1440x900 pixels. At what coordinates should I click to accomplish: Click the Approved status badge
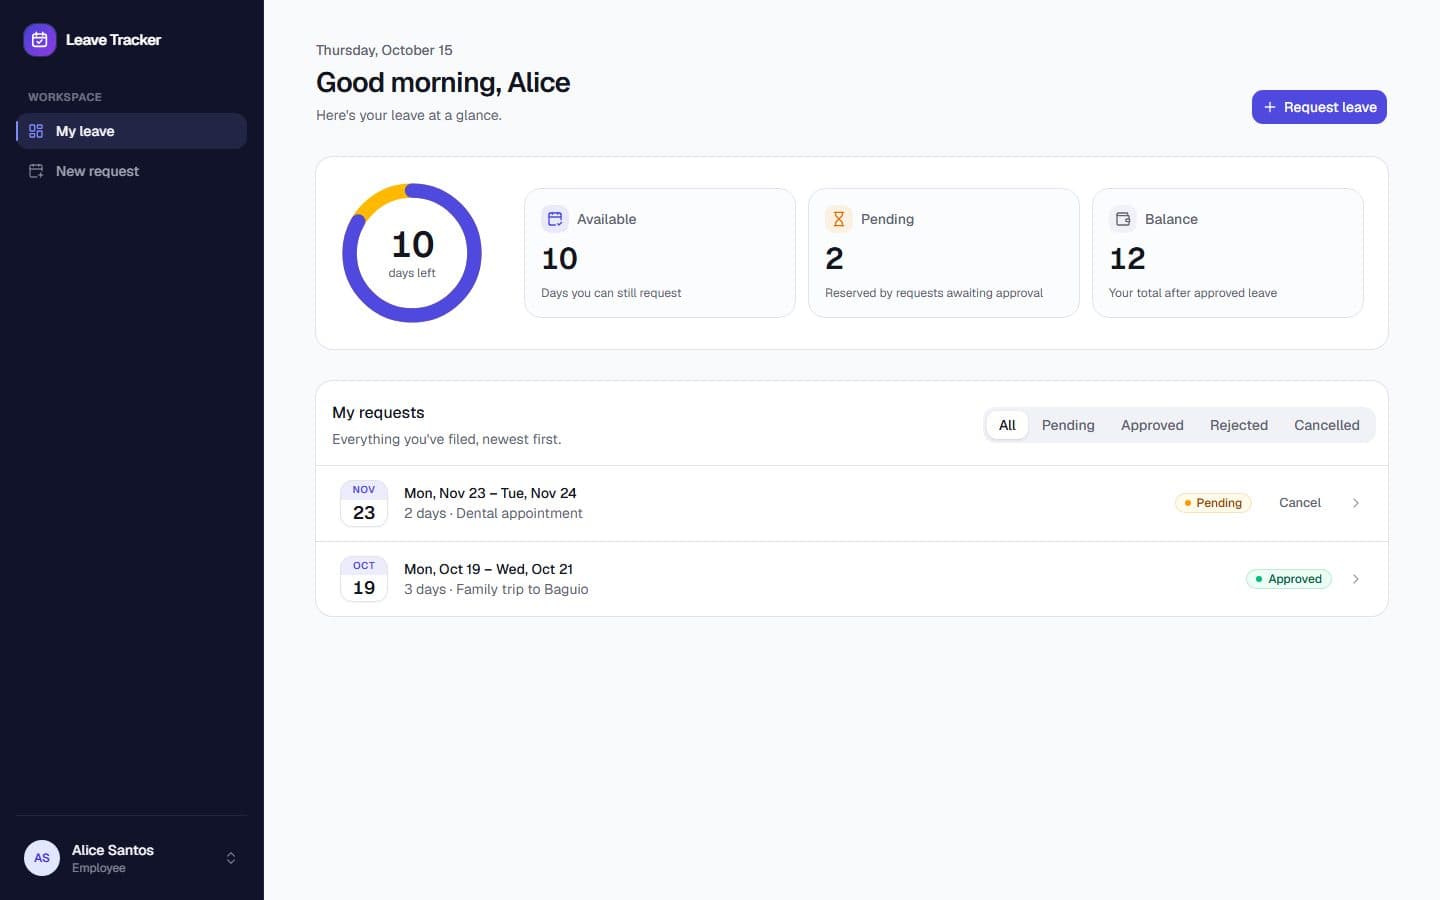[1289, 579]
